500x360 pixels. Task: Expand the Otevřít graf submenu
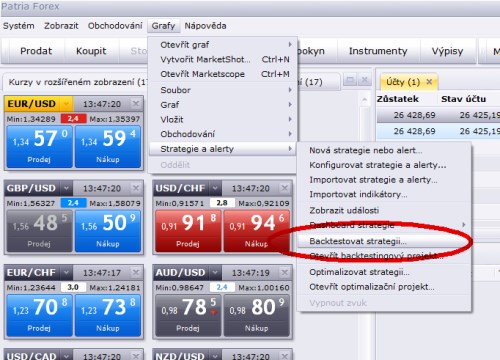[222, 45]
